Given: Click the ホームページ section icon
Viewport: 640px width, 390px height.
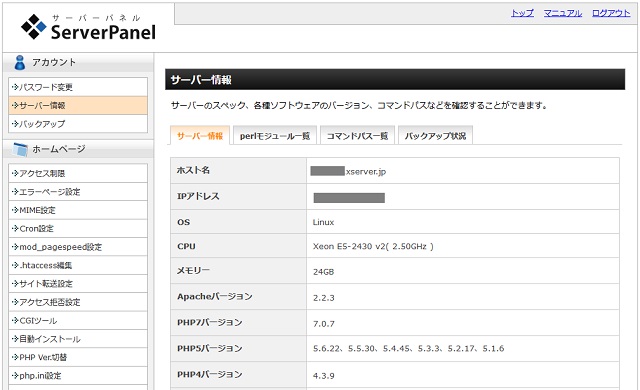Looking at the screenshot, I should coord(20,149).
